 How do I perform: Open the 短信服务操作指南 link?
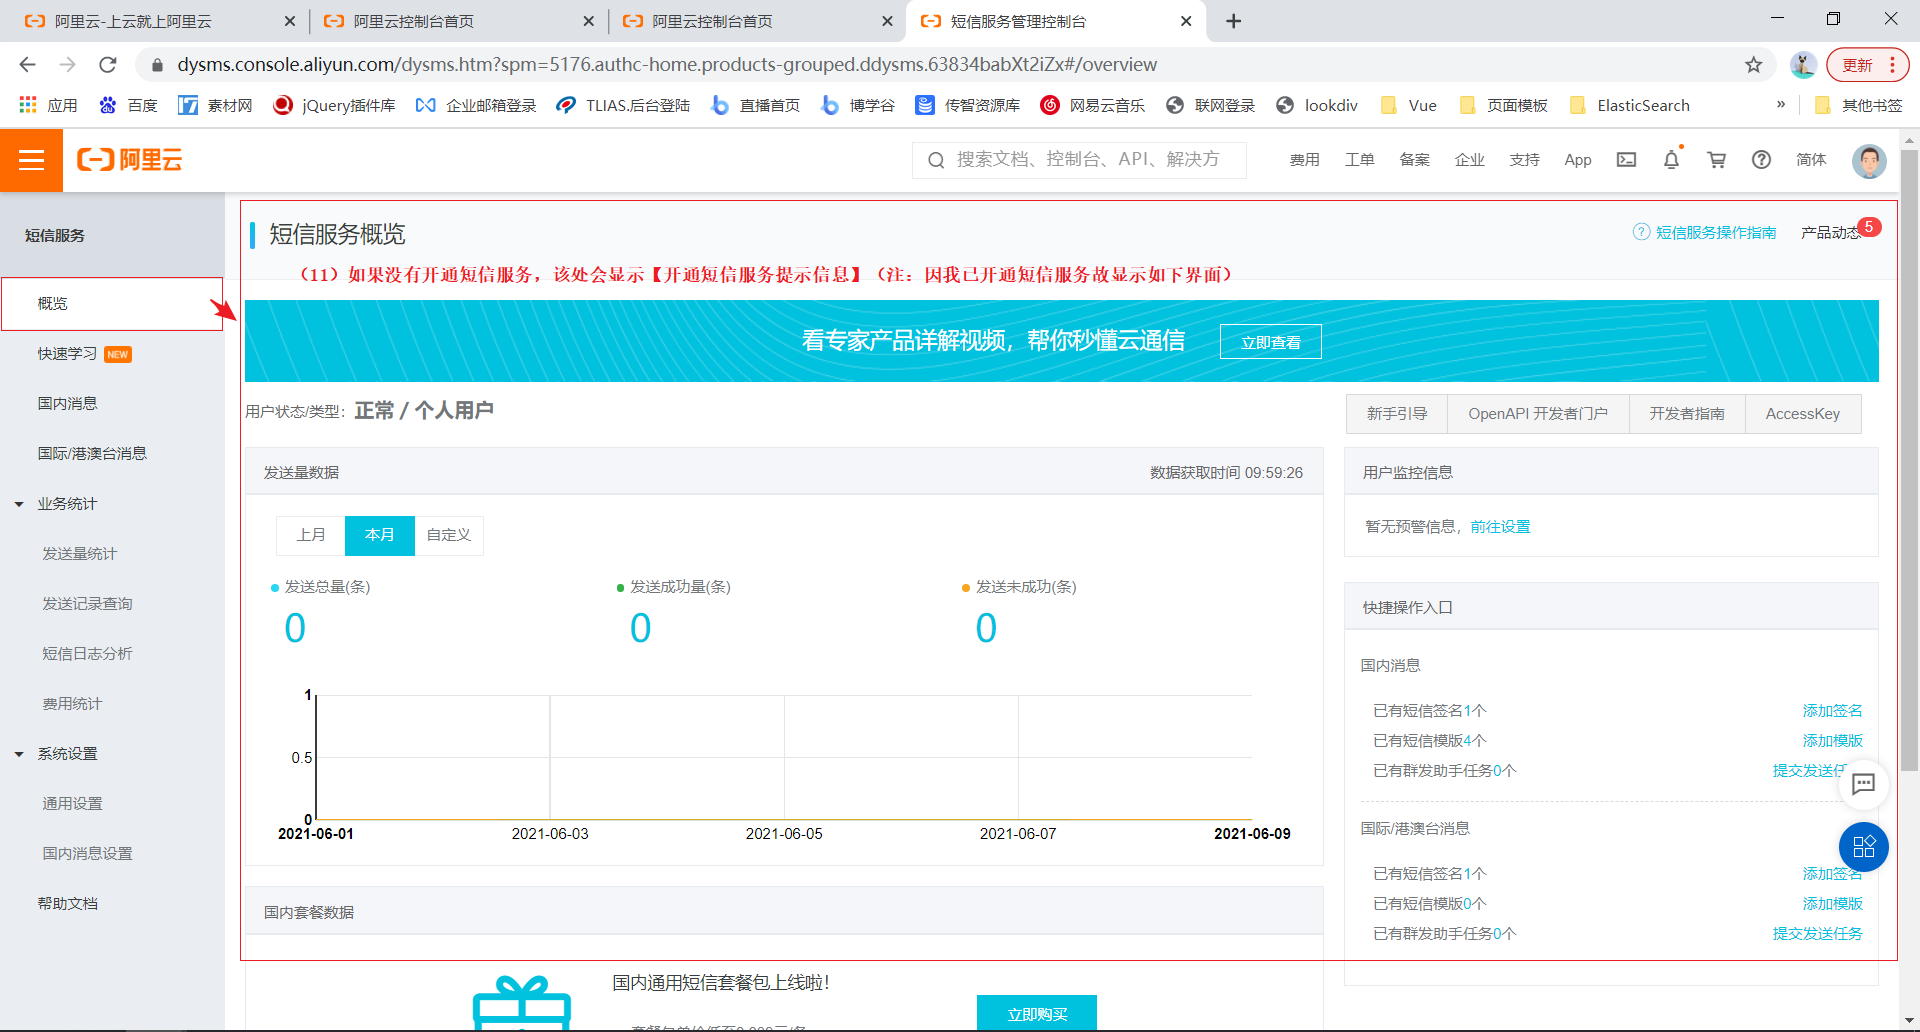click(x=1705, y=232)
